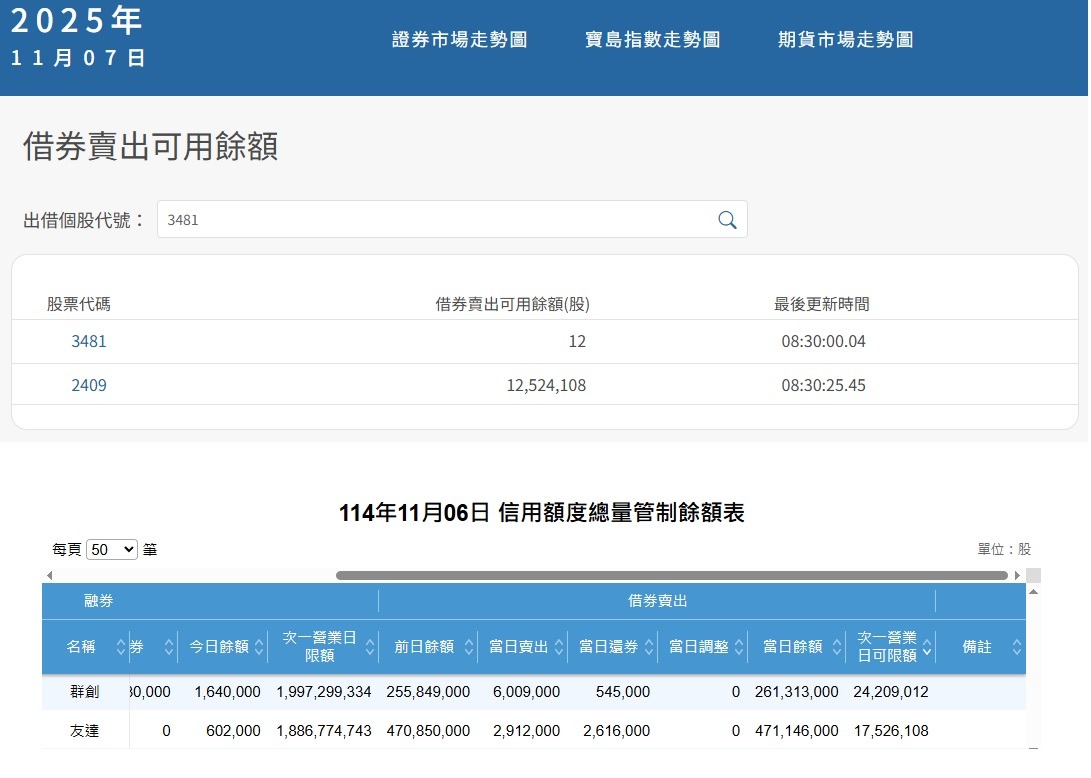Open 寶島指數走勢圖 menu item

[x=652, y=40]
